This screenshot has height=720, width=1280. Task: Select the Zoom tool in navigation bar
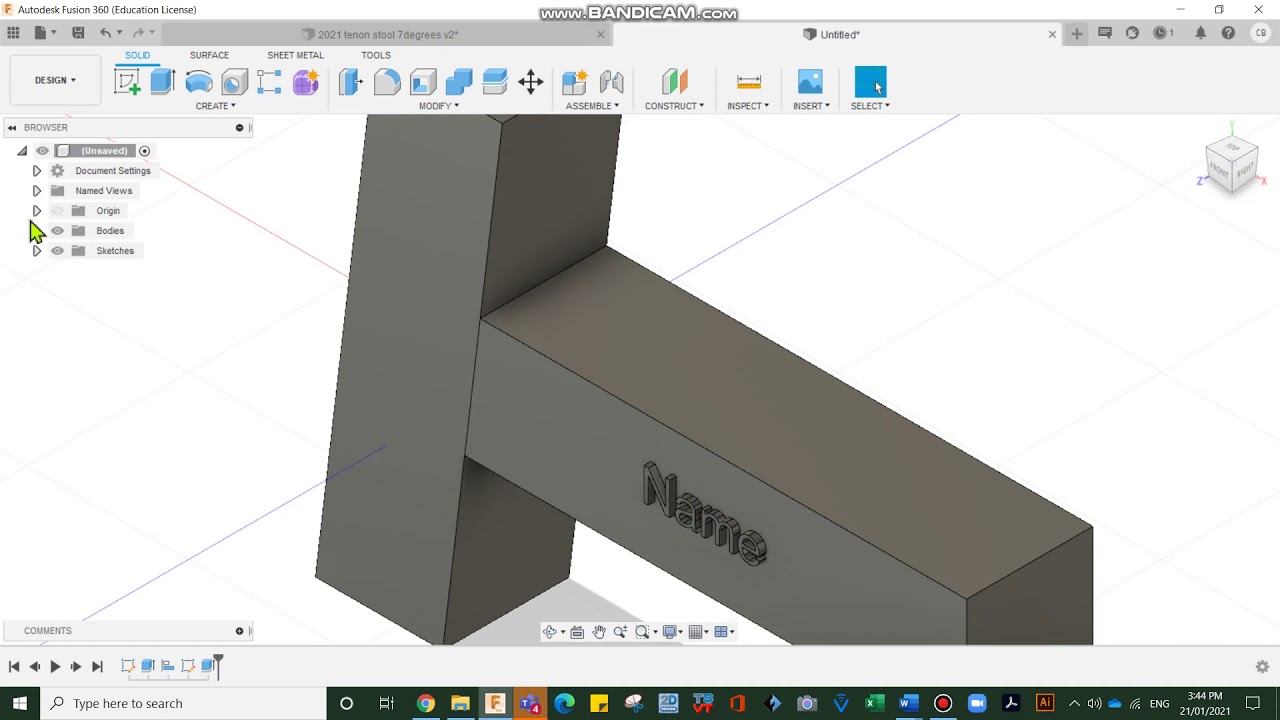click(620, 632)
